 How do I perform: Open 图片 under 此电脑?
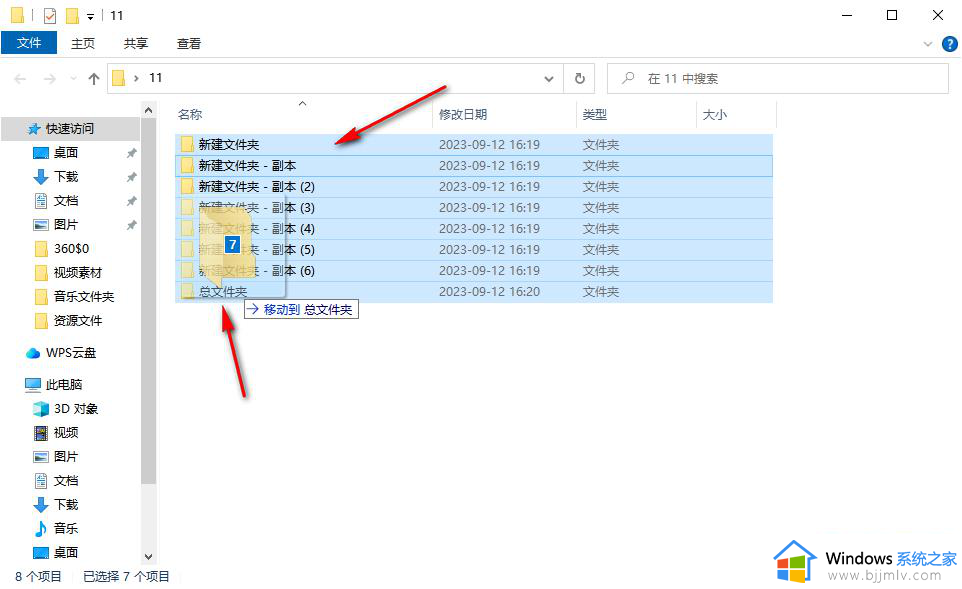click(x=66, y=456)
